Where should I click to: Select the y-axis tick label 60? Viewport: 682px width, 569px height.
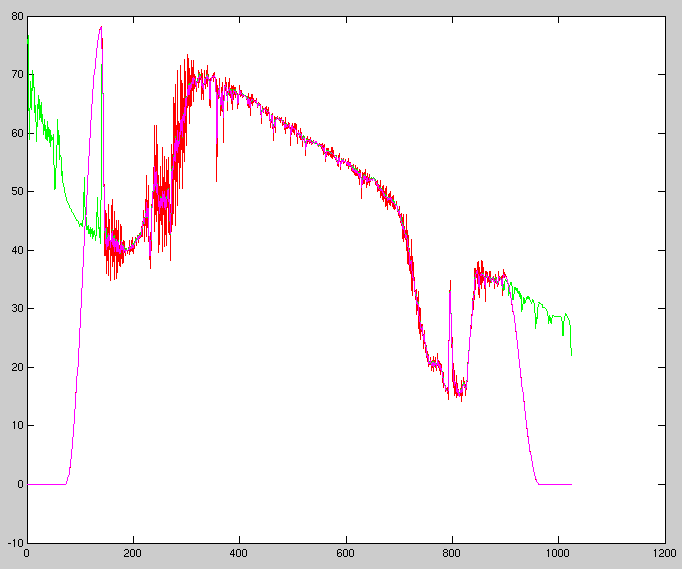pos(17,133)
